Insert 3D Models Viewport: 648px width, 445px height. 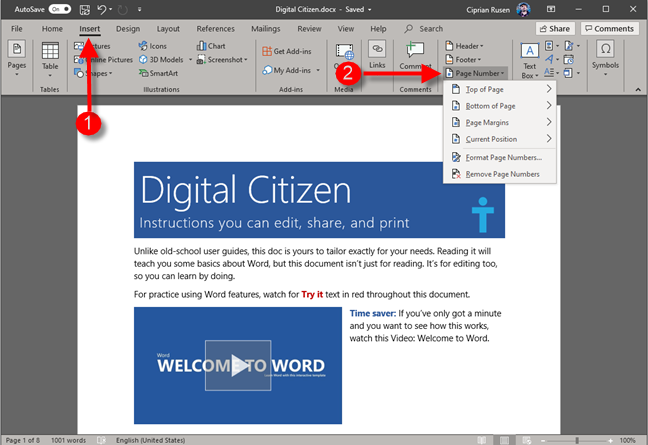[161, 59]
